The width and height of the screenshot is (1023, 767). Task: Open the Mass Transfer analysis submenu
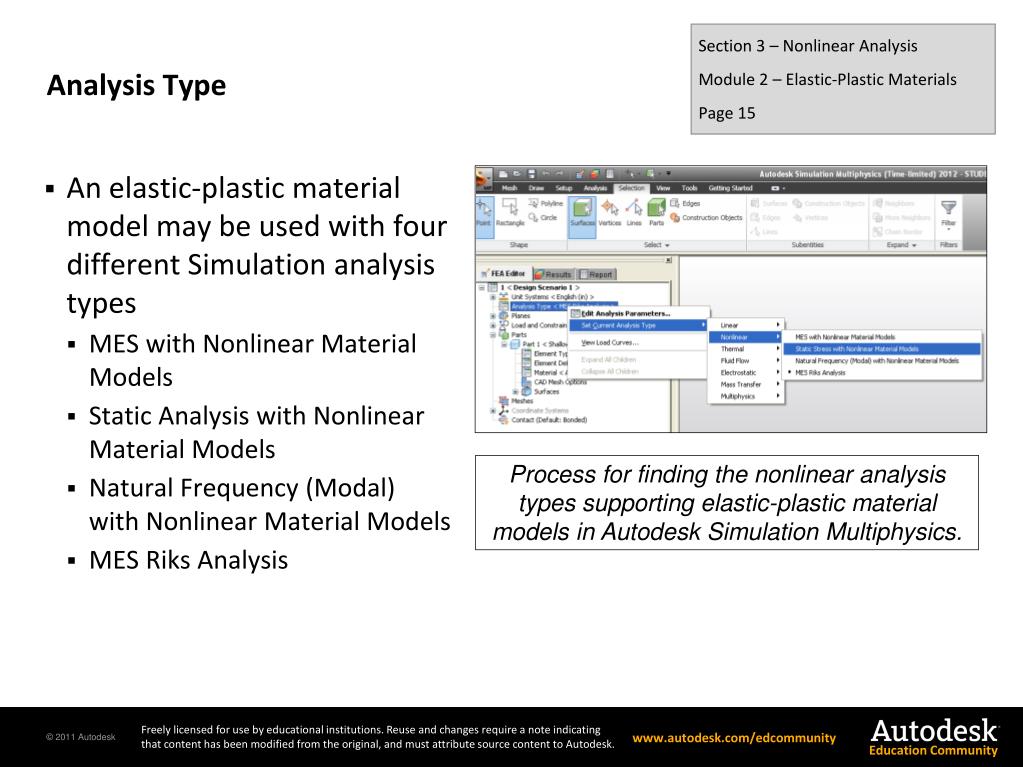click(x=746, y=384)
